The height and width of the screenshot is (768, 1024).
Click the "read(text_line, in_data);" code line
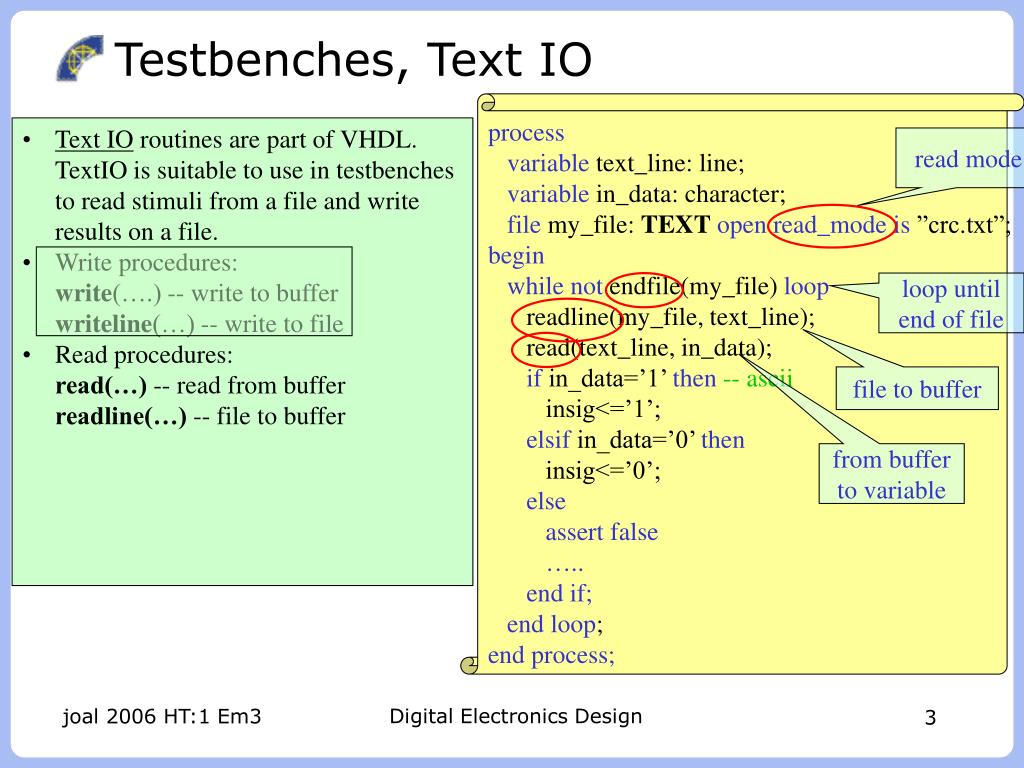[x=648, y=348]
